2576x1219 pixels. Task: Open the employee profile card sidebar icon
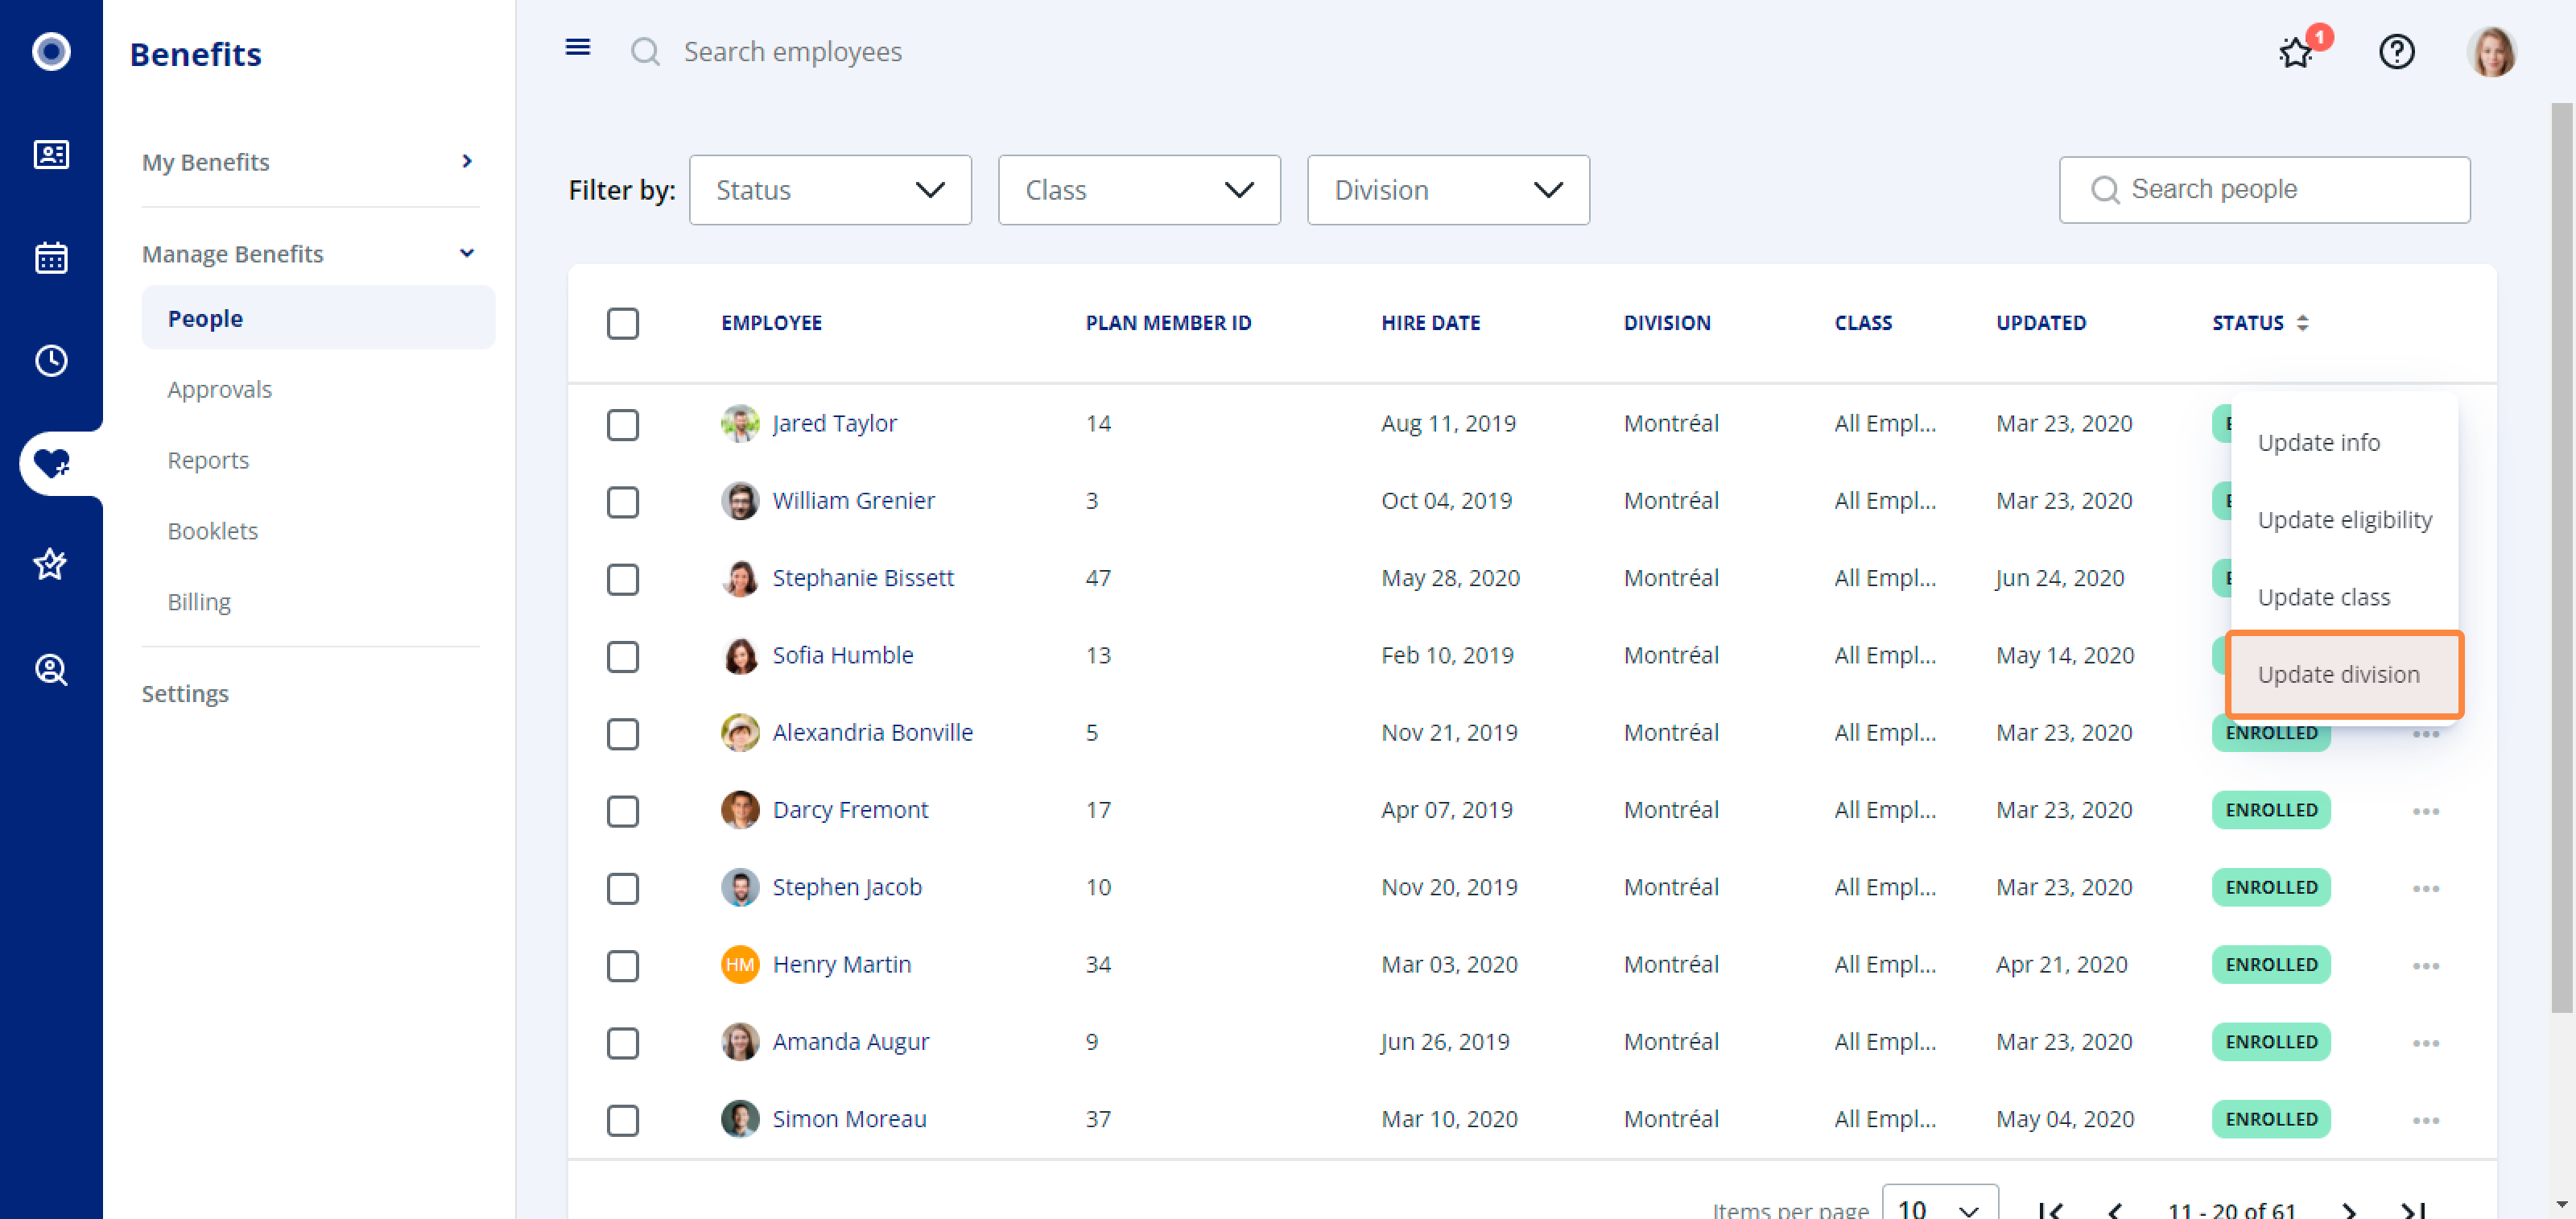pos(51,154)
